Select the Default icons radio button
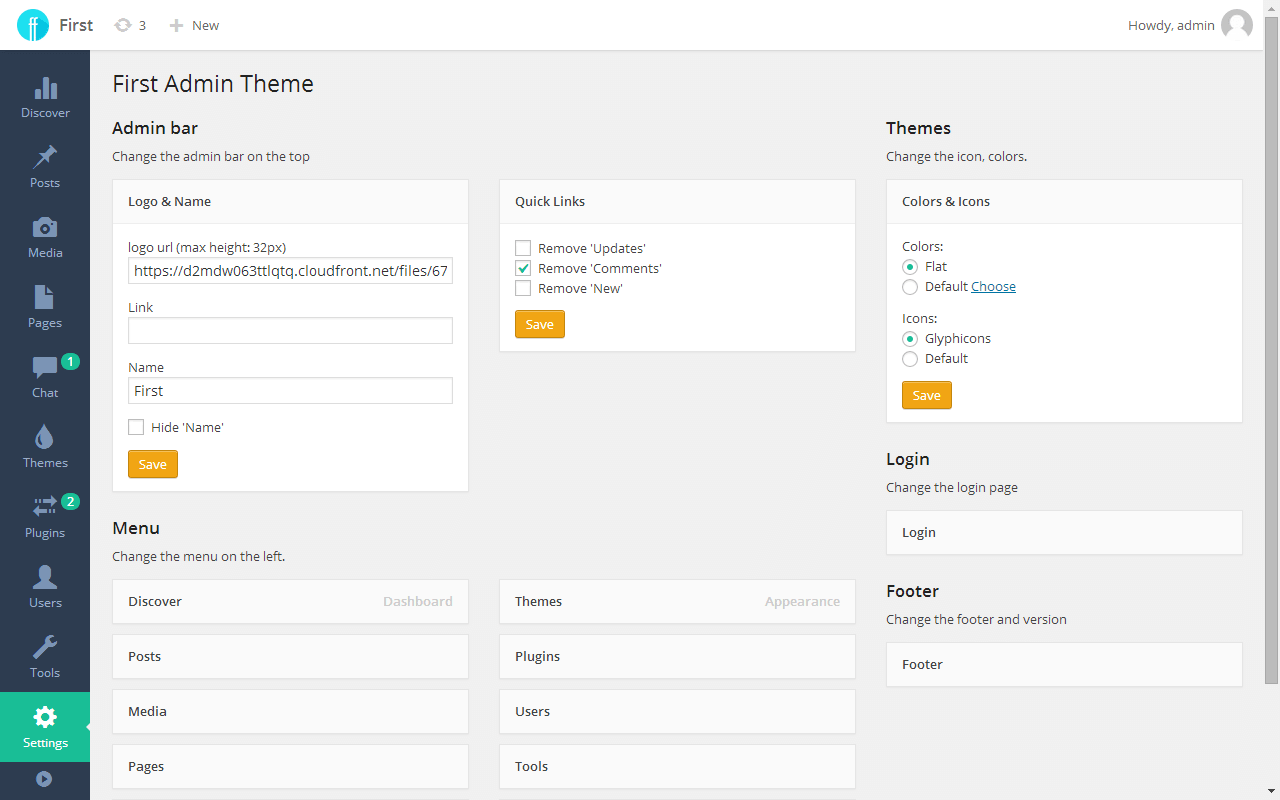The width and height of the screenshot is (1280, 800). click(910, 359)
